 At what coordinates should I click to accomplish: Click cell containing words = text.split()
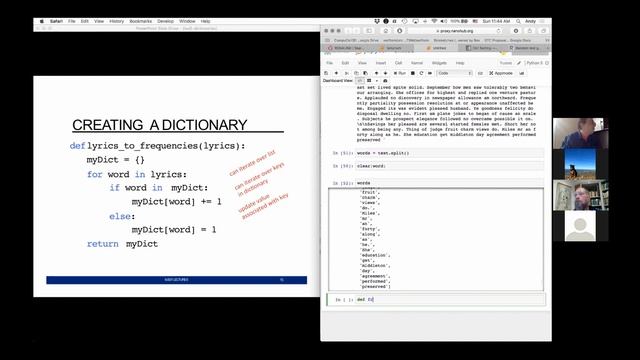[x=449, y=153]
